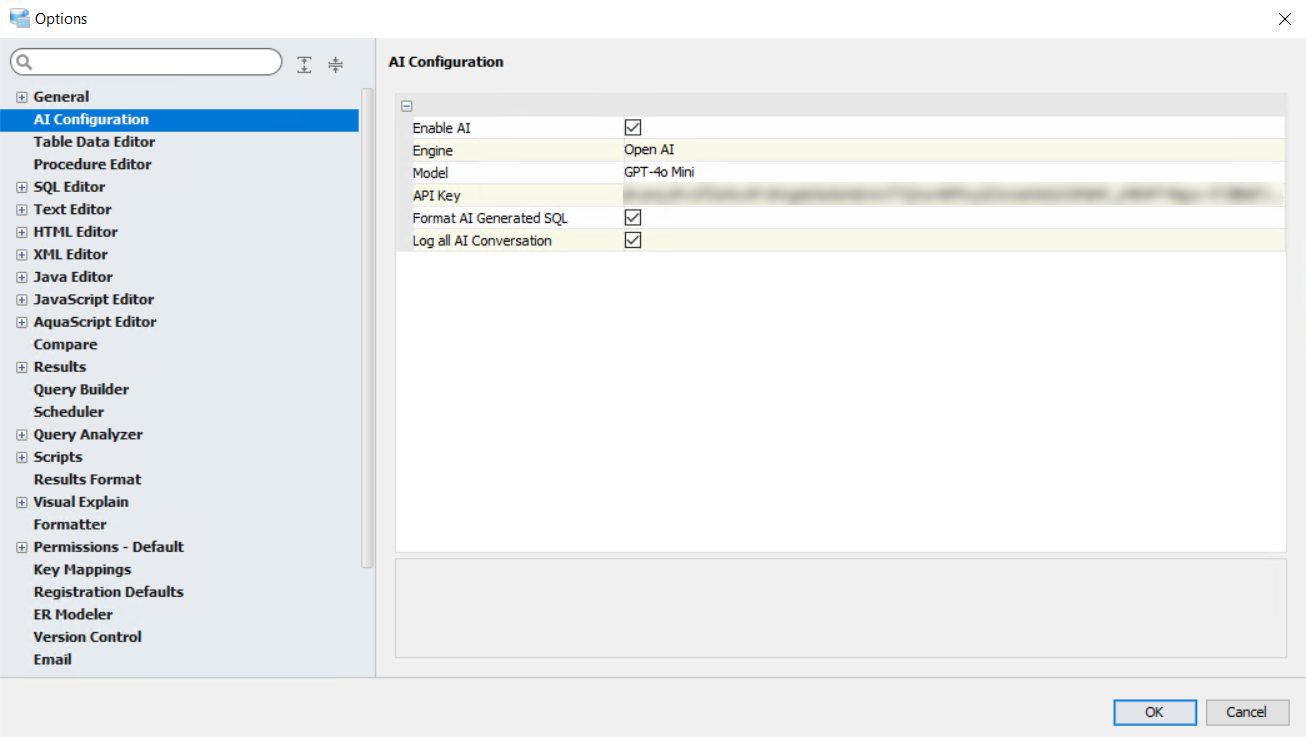Image resolution: width=1306 pixels, height=737 pixels.
Task: Open the Model dropdown showing GPT-4o Mini
Action: pyautogui.click(x=953, y=172)
